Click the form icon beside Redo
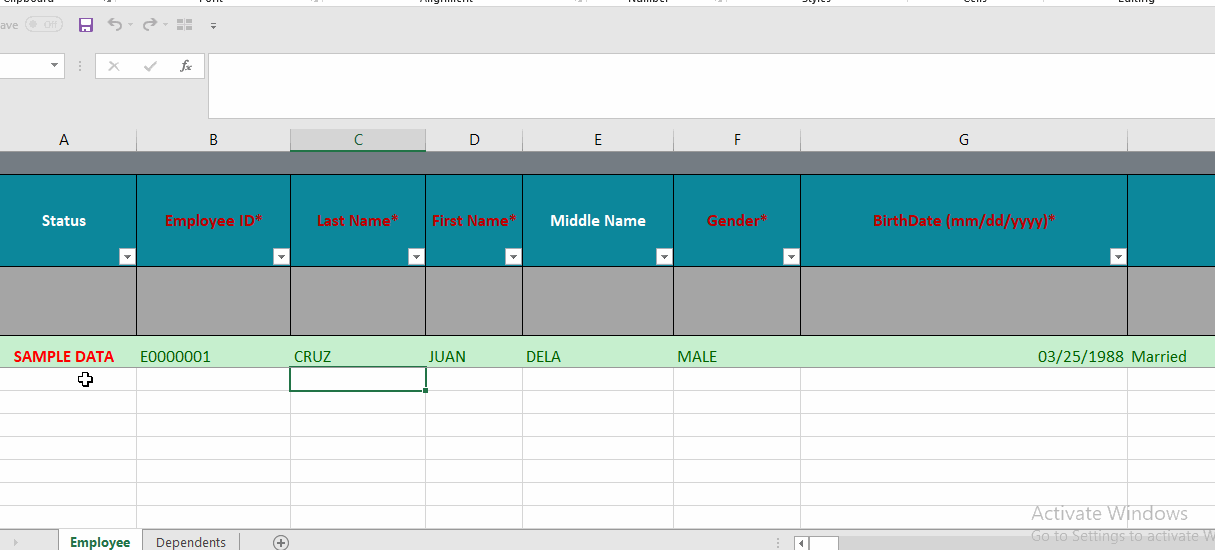The width and height of the screenshot is (1215, 550). pyautogui.click(x=184, y=25)
